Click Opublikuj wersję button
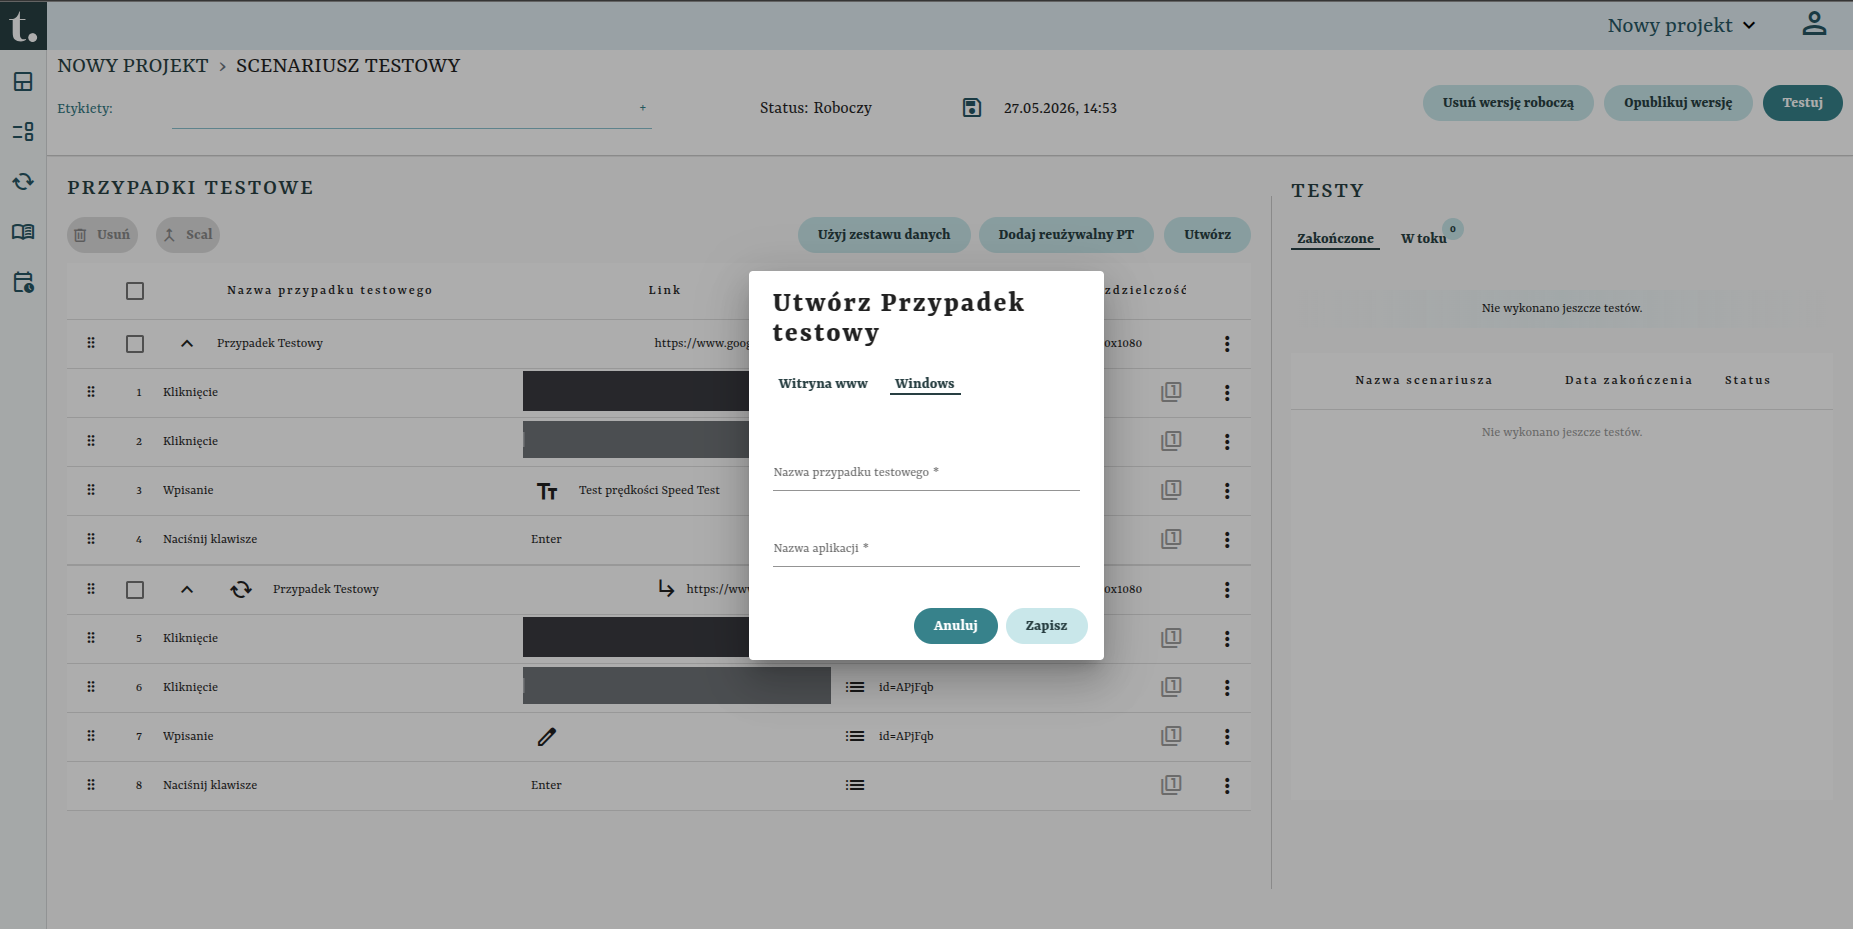The width and height of the screenshot is (1853, 929). (1678, 103)
